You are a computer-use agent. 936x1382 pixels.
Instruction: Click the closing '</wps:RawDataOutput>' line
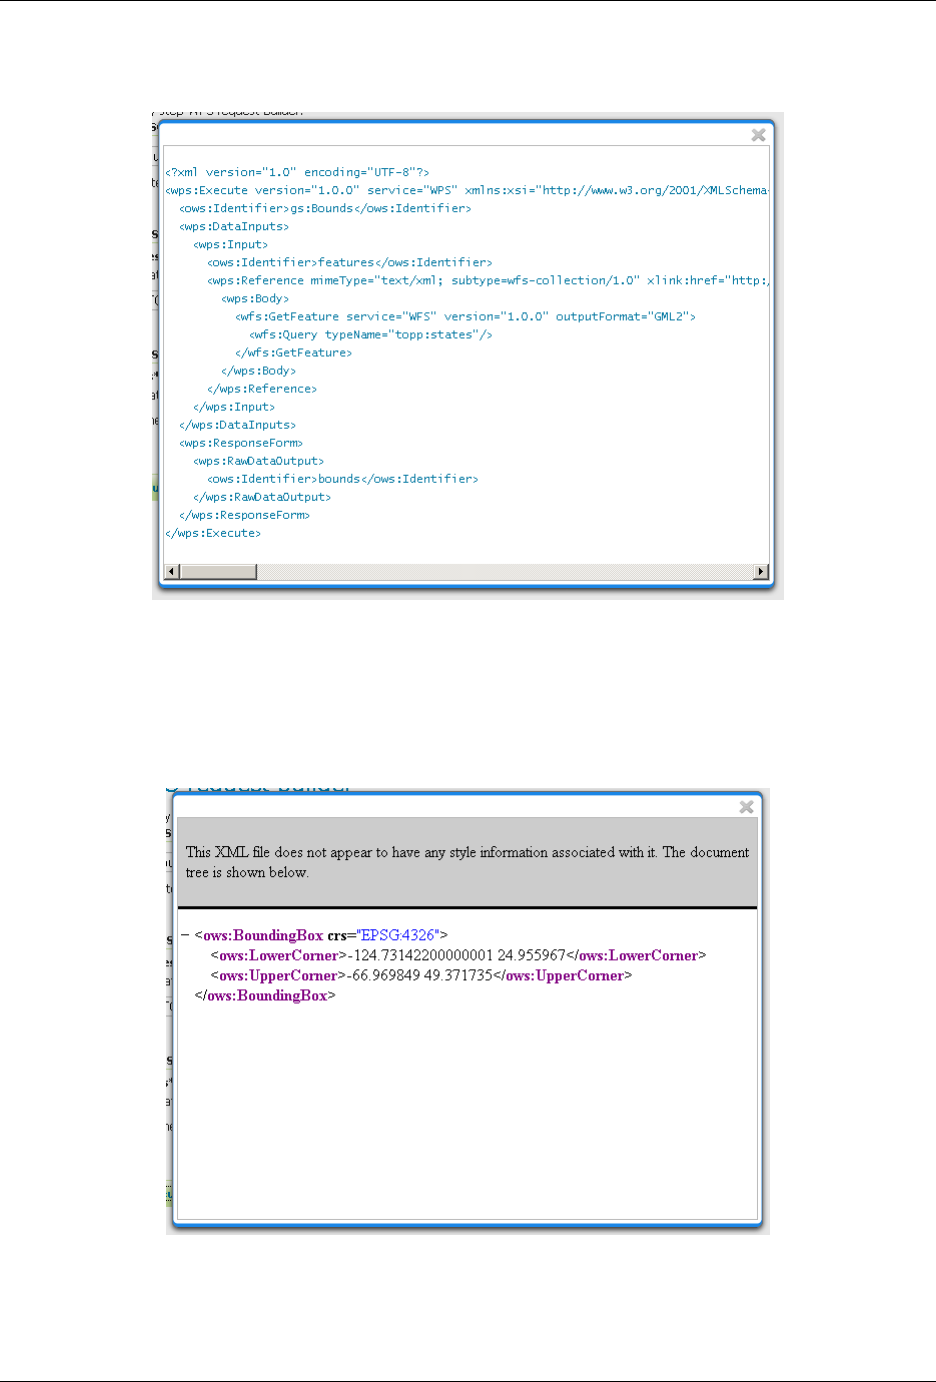[262, 496]
